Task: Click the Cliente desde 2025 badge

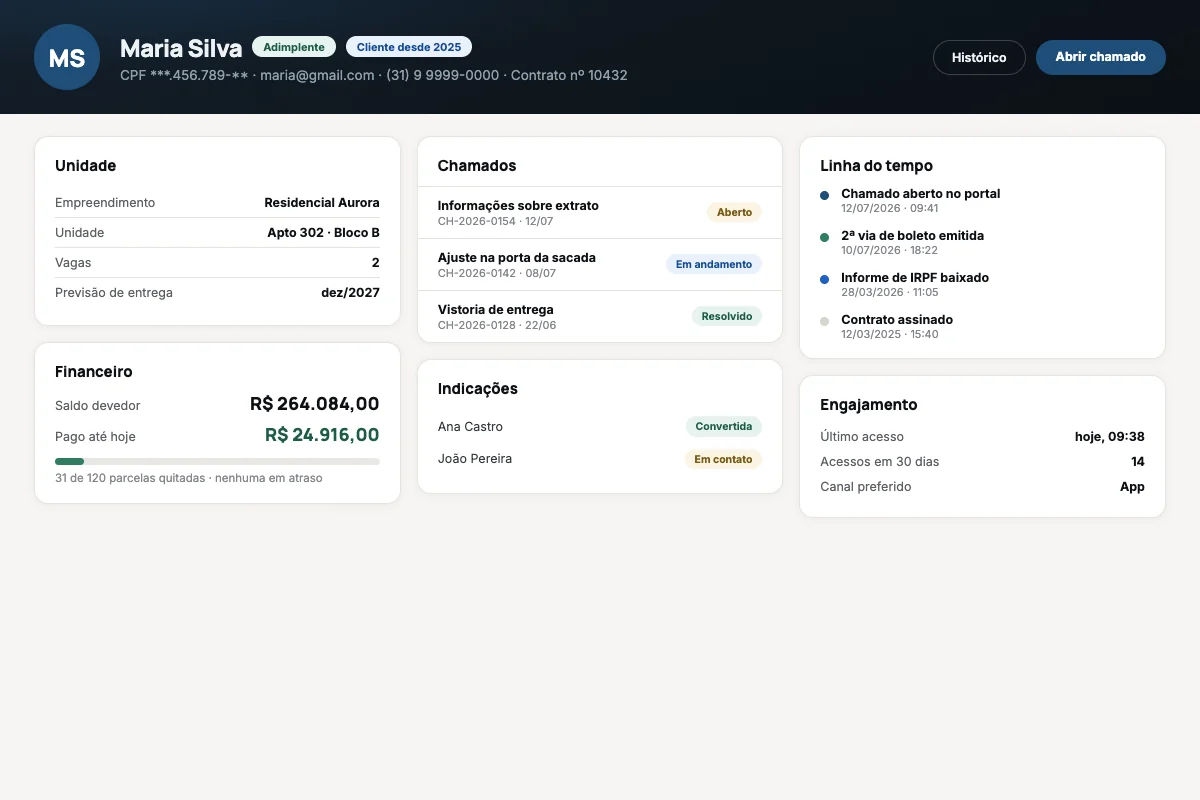Action: point(409,47)
